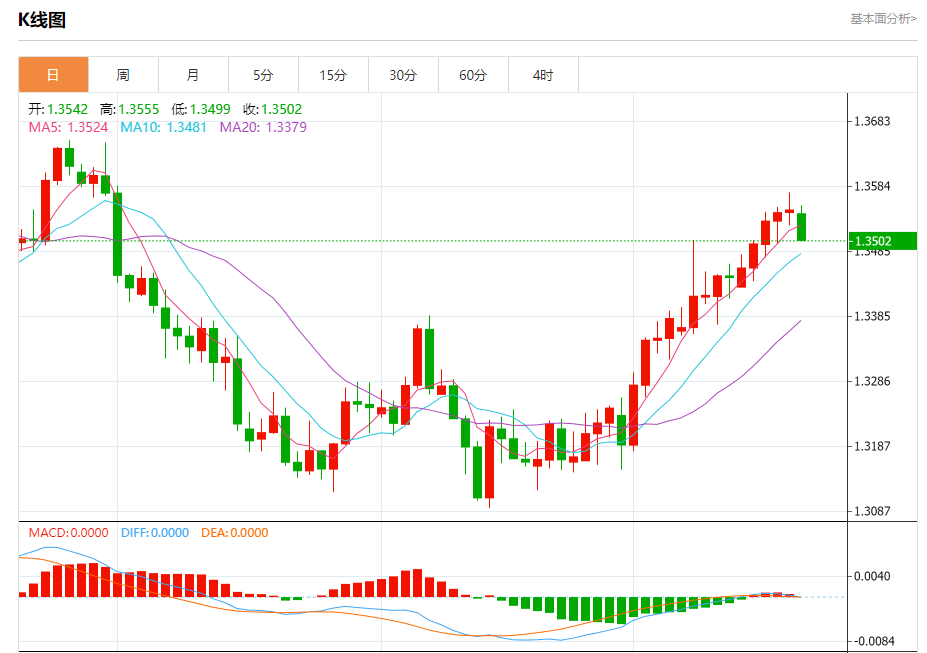Image resolution: width=927 pixels, height=653 pixels.
Task: Click the close price 收:1.3502
Action: (x=273, y=109)
